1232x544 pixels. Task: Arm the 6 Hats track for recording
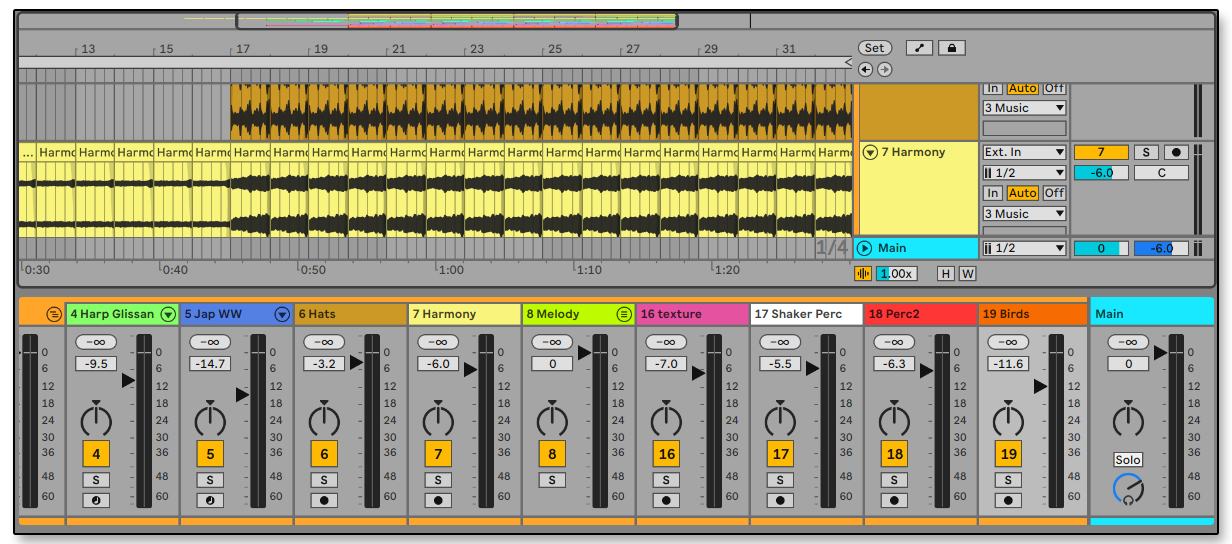[324, 500]
